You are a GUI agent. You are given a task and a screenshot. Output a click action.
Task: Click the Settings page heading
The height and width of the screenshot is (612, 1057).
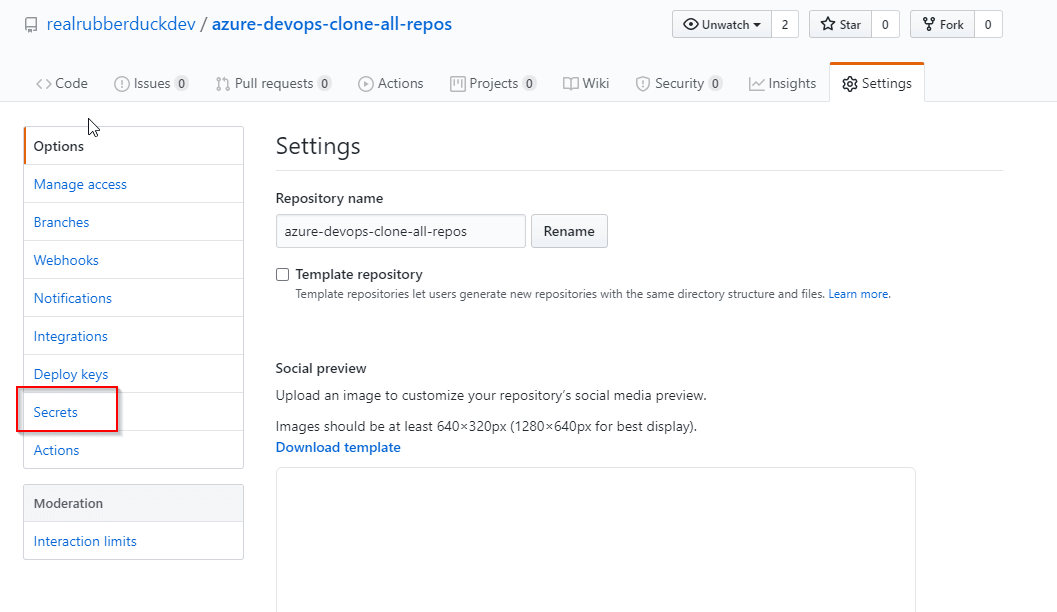[318, 146]
